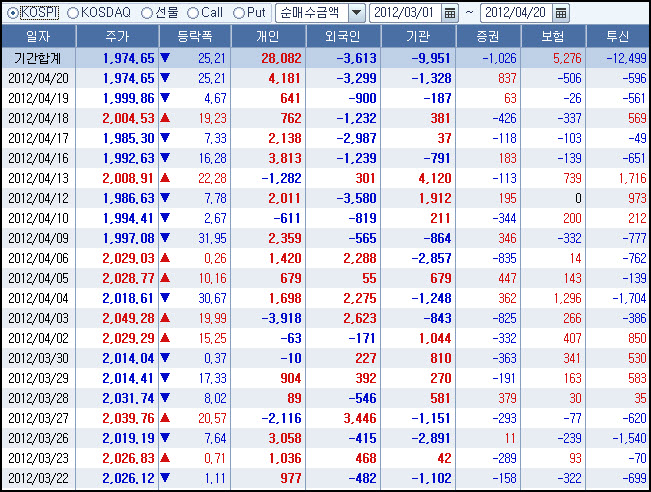Click 보험 value 1,296 on 2012/04/04

[568, 298]
